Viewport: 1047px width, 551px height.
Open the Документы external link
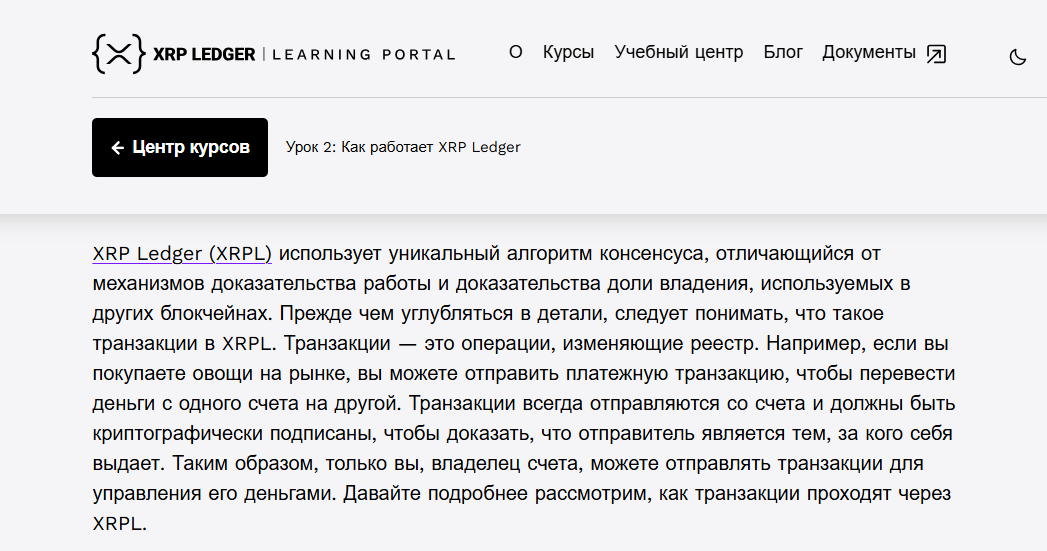869,52
